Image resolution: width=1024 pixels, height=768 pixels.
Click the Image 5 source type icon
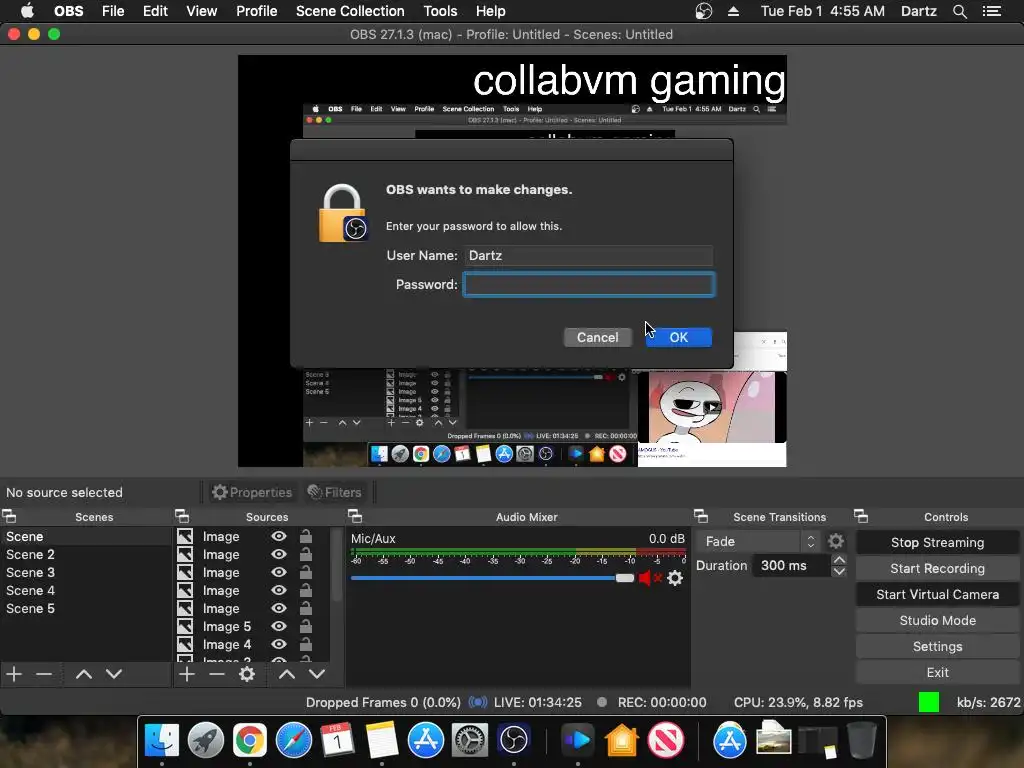pos(185,626)
